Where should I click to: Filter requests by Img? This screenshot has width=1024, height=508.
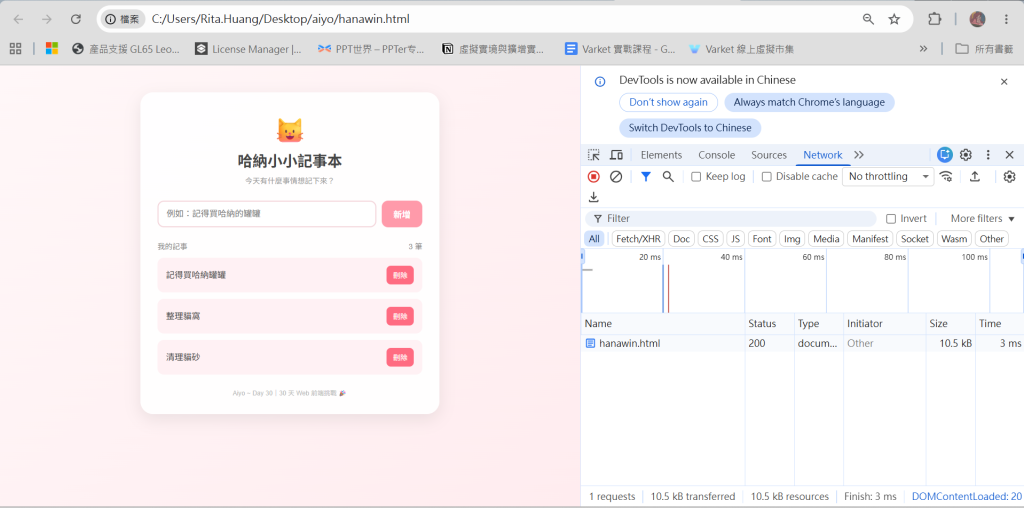click(x=792, y=239)
